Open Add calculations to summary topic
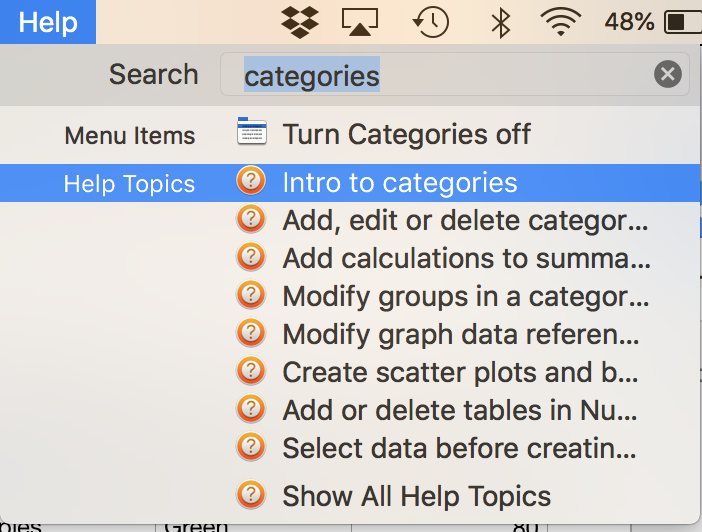 click(x=466, y=258)
